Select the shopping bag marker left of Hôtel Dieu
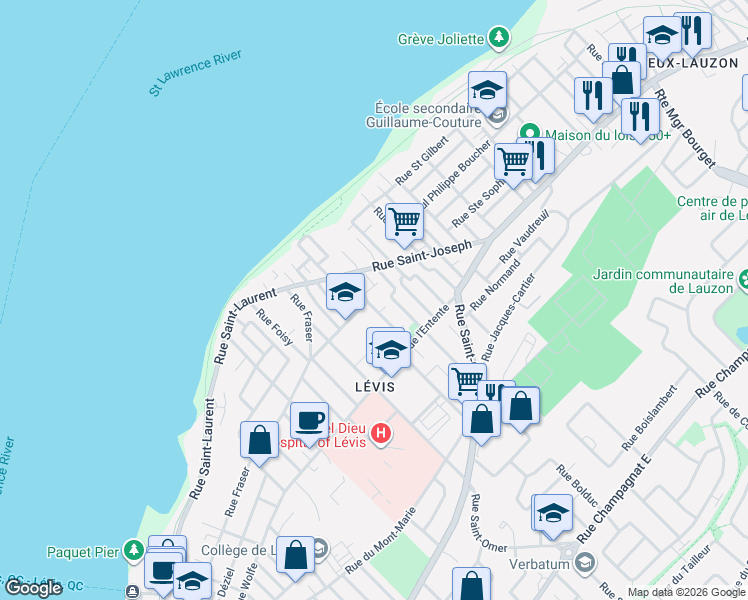The image size is (748, 600). (x=260, y=440)
